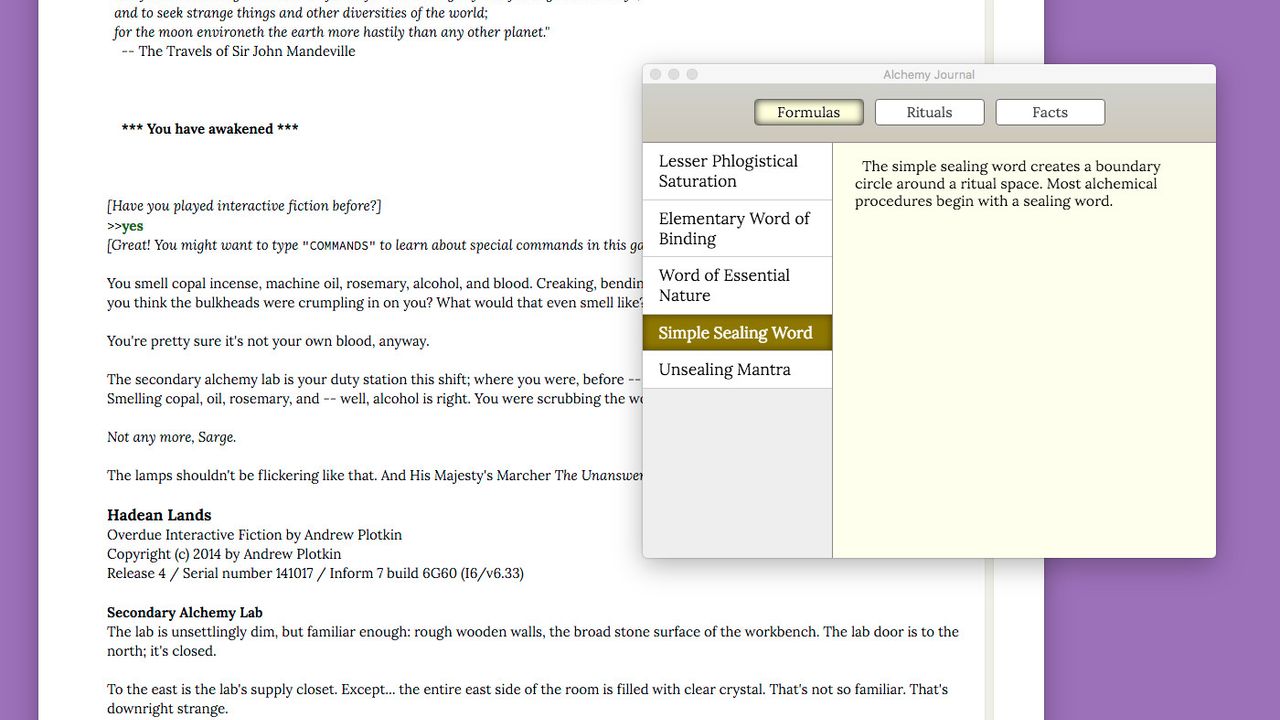Click the highlighted Simple Sealing Word item
Screen dimensions: 1280x720
[x=737, y=333]
